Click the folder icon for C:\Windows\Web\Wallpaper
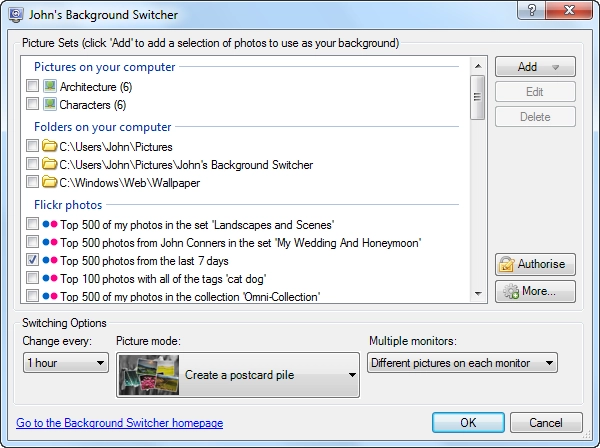The image size is (600, 448). (49, 182)
